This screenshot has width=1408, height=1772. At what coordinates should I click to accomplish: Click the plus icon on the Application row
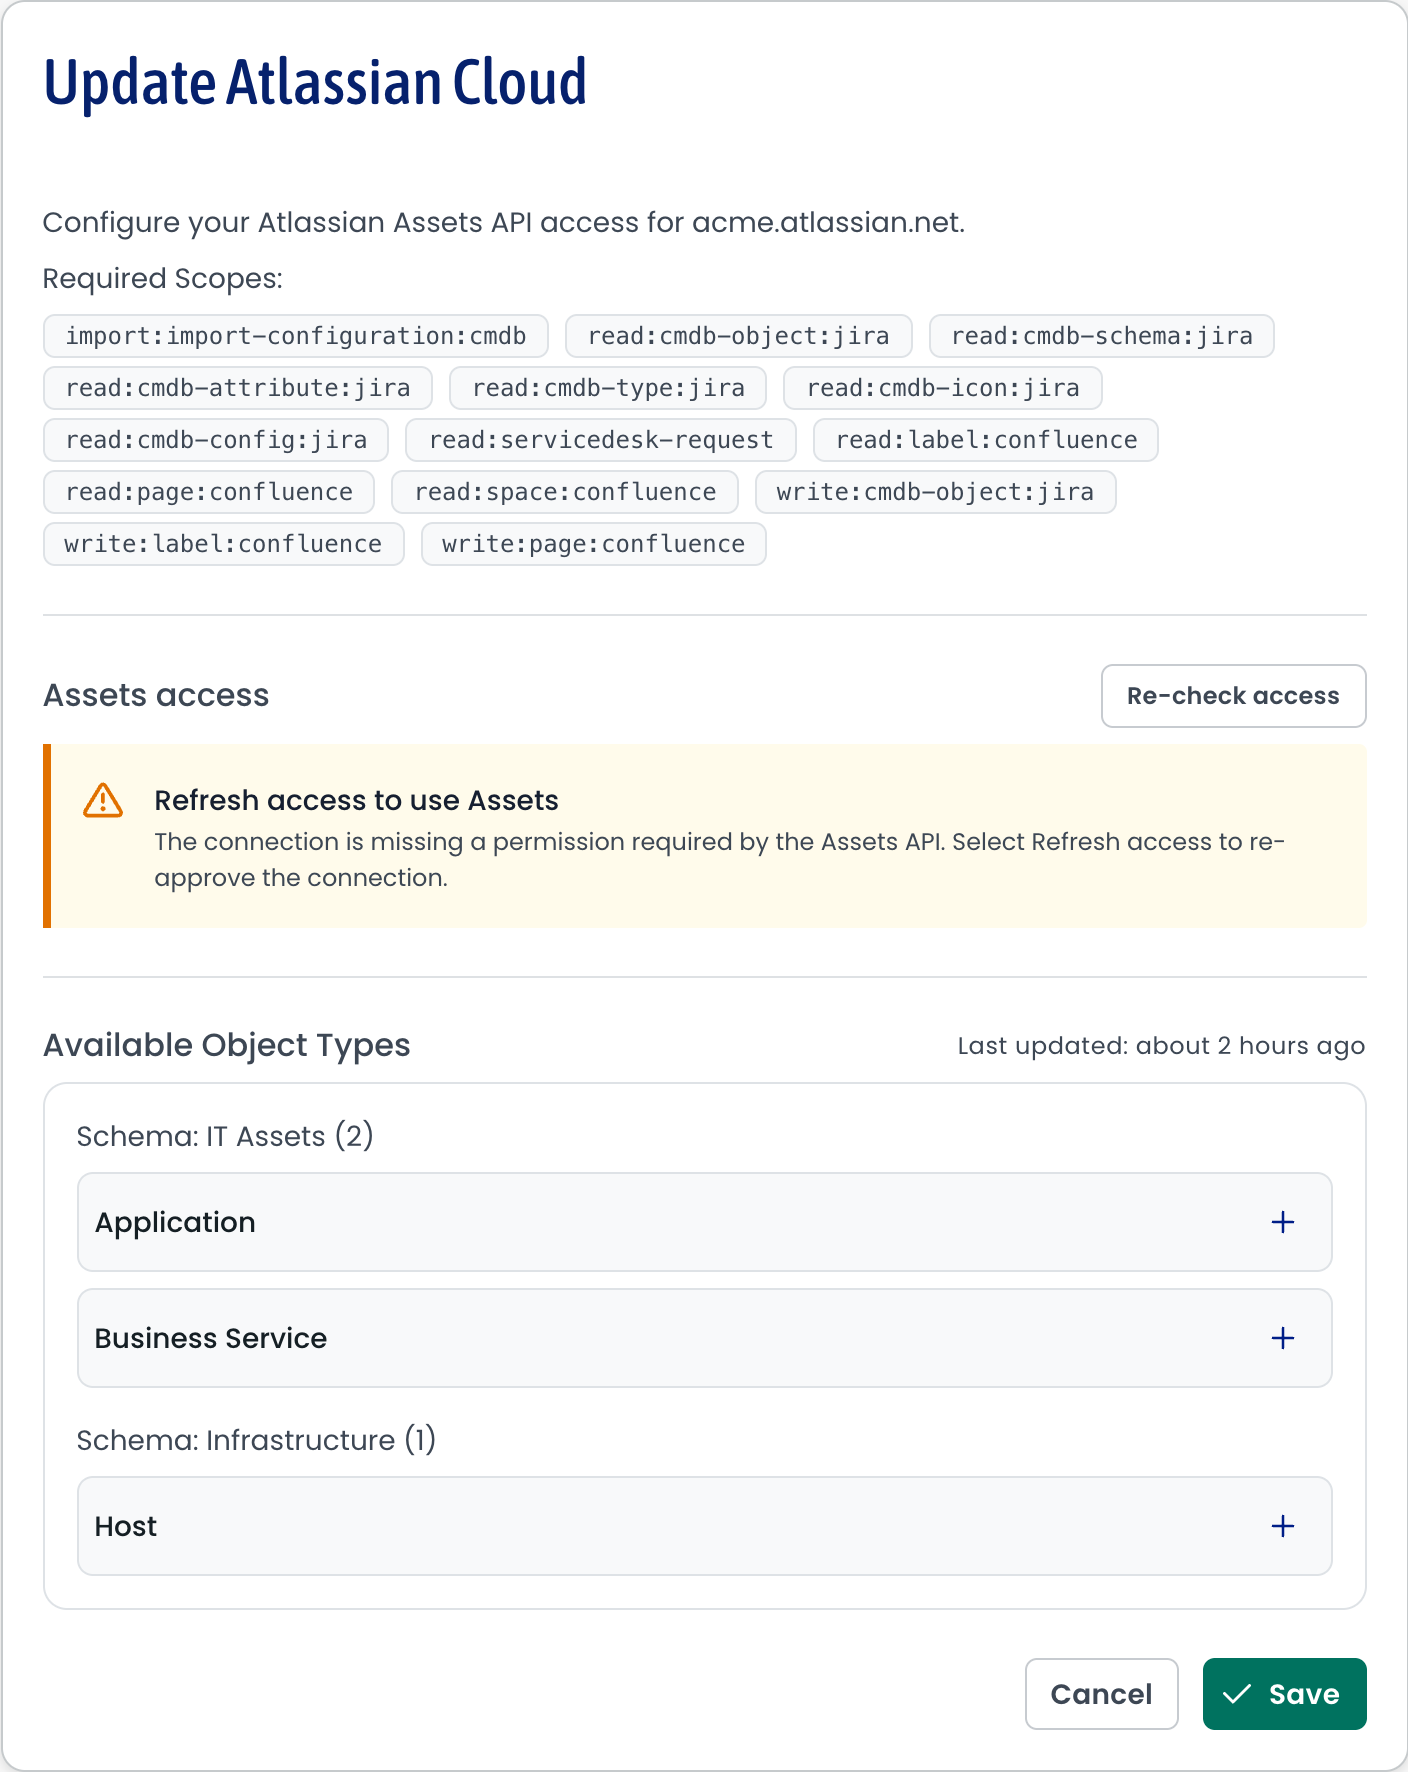tap(1283, 1222)
